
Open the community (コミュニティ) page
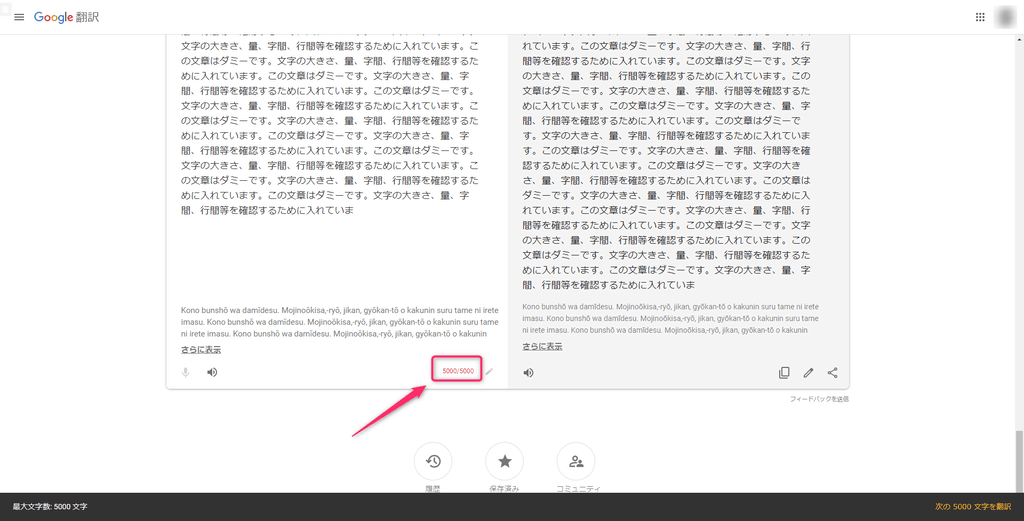coord(576,461)
